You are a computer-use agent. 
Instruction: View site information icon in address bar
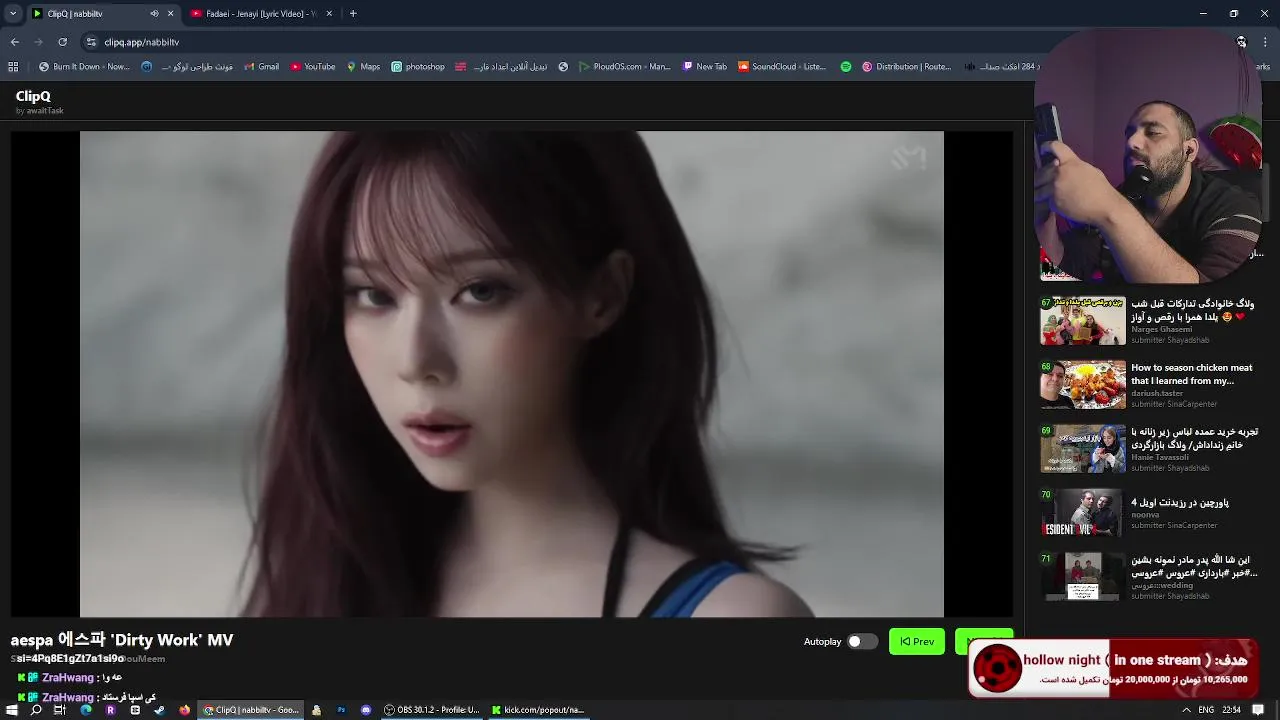tap(91, 42)
